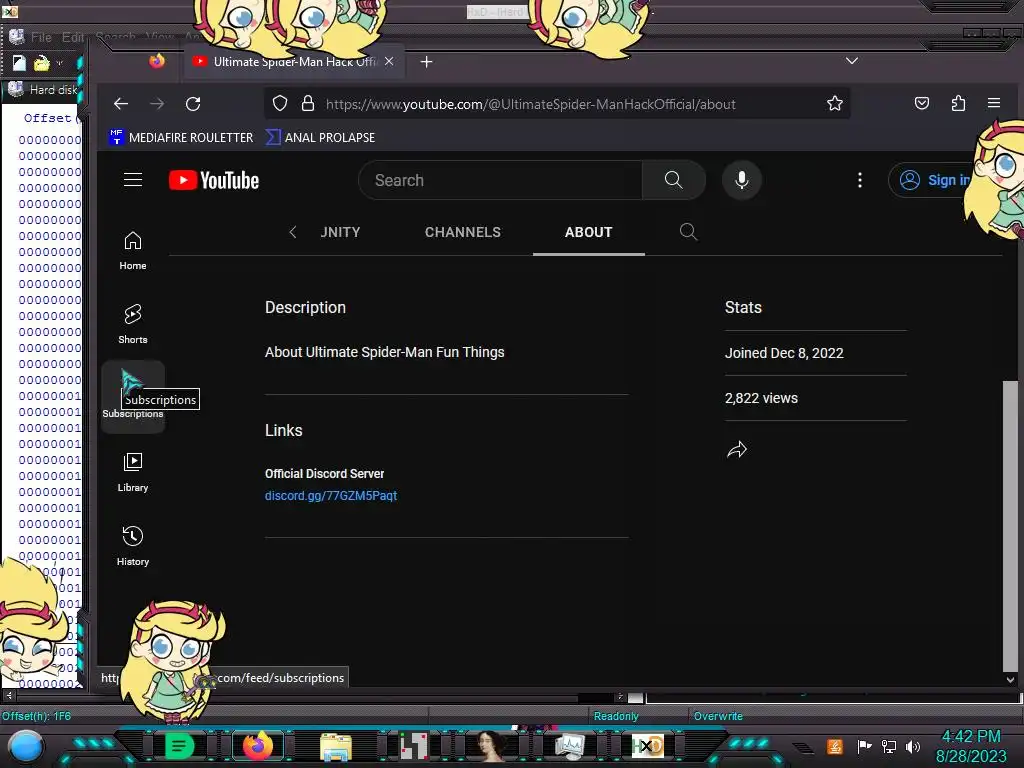Click the Joined Dec 8, 2022 stat

(x=784, y=353)
